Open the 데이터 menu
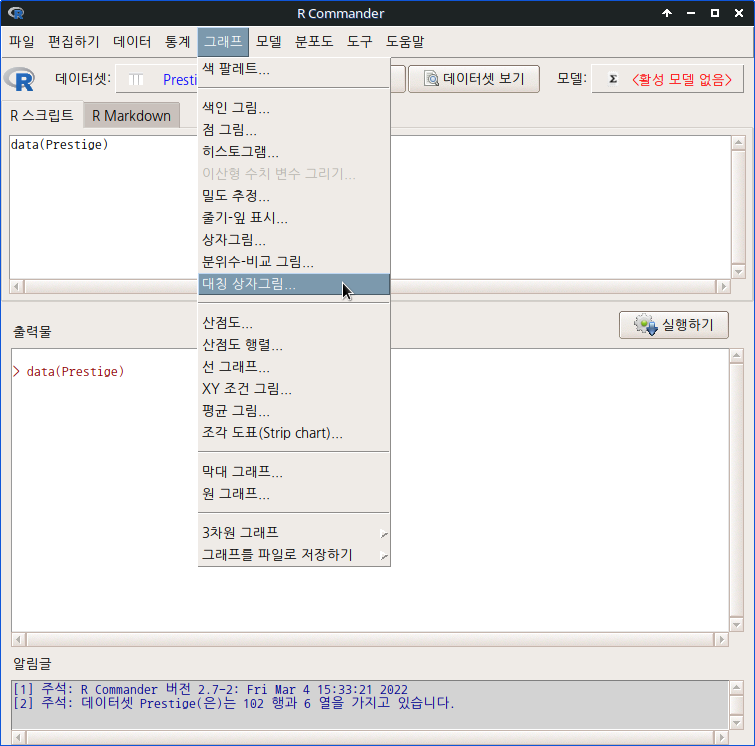 (132, 41)
